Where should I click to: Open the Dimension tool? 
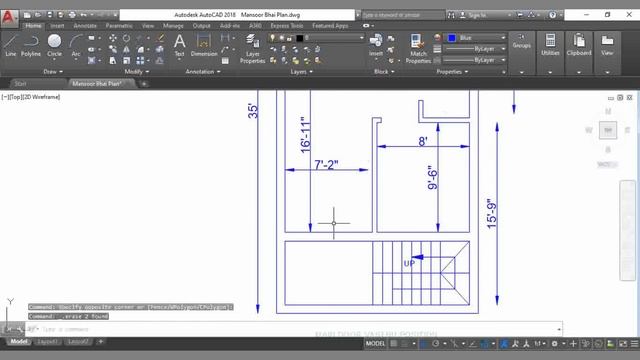click(x=204, y=45)
